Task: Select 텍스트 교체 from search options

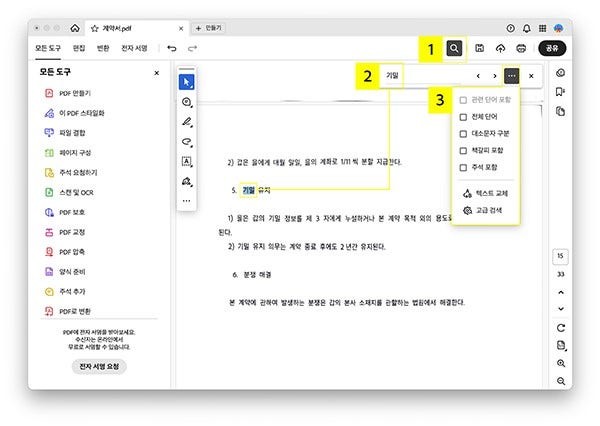Action: click(485, 193)
